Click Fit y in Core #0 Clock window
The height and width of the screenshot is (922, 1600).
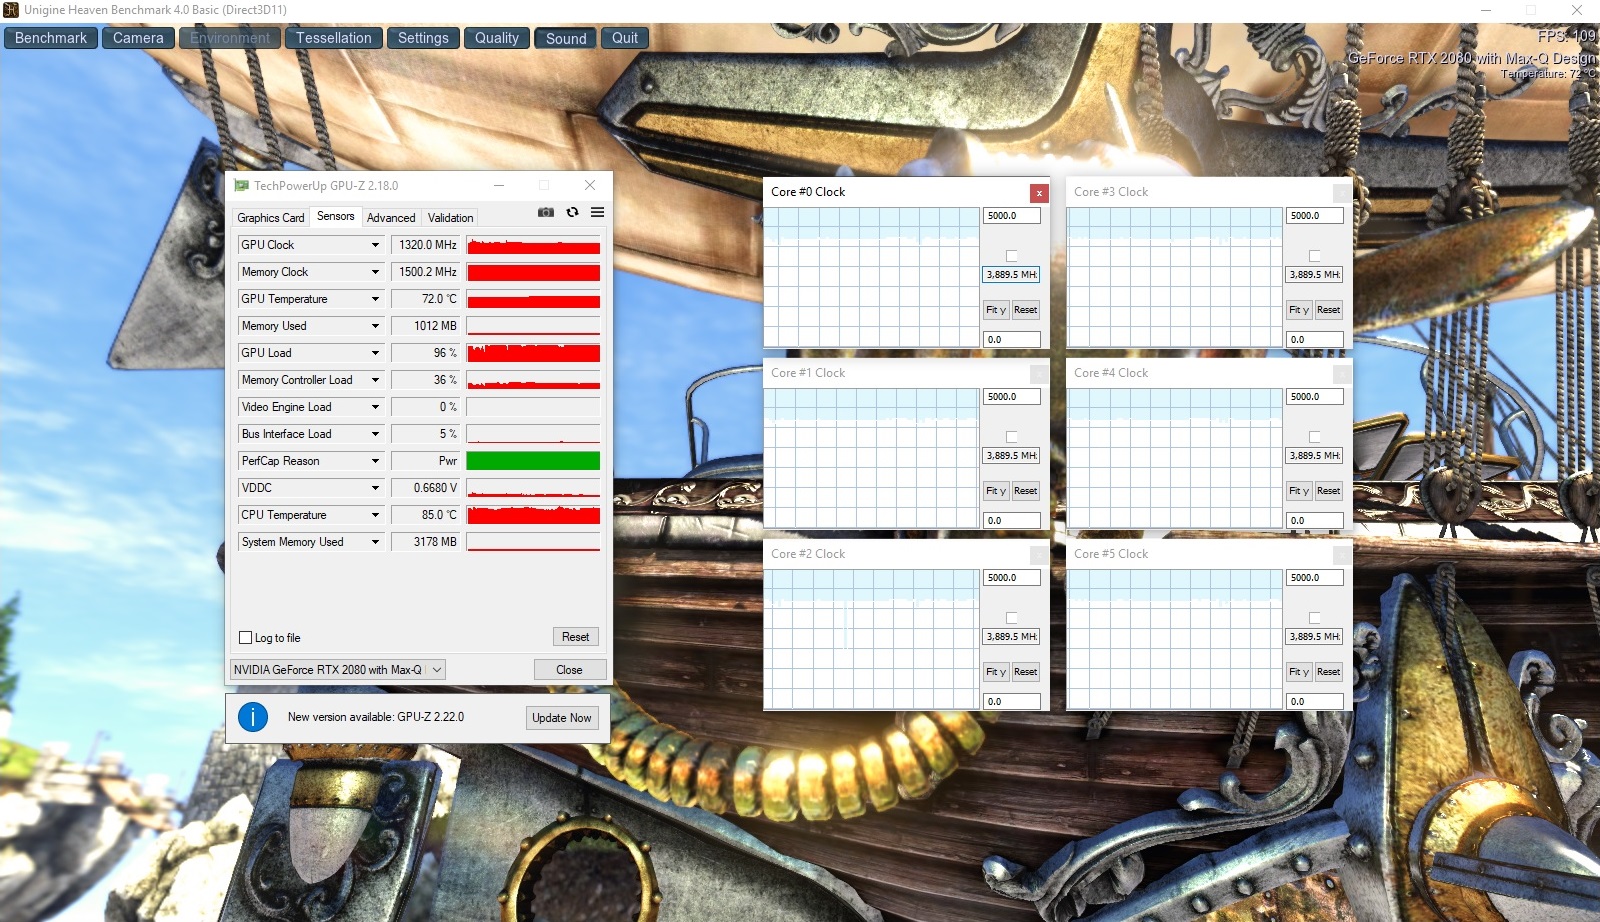click(x=996, y=310)
